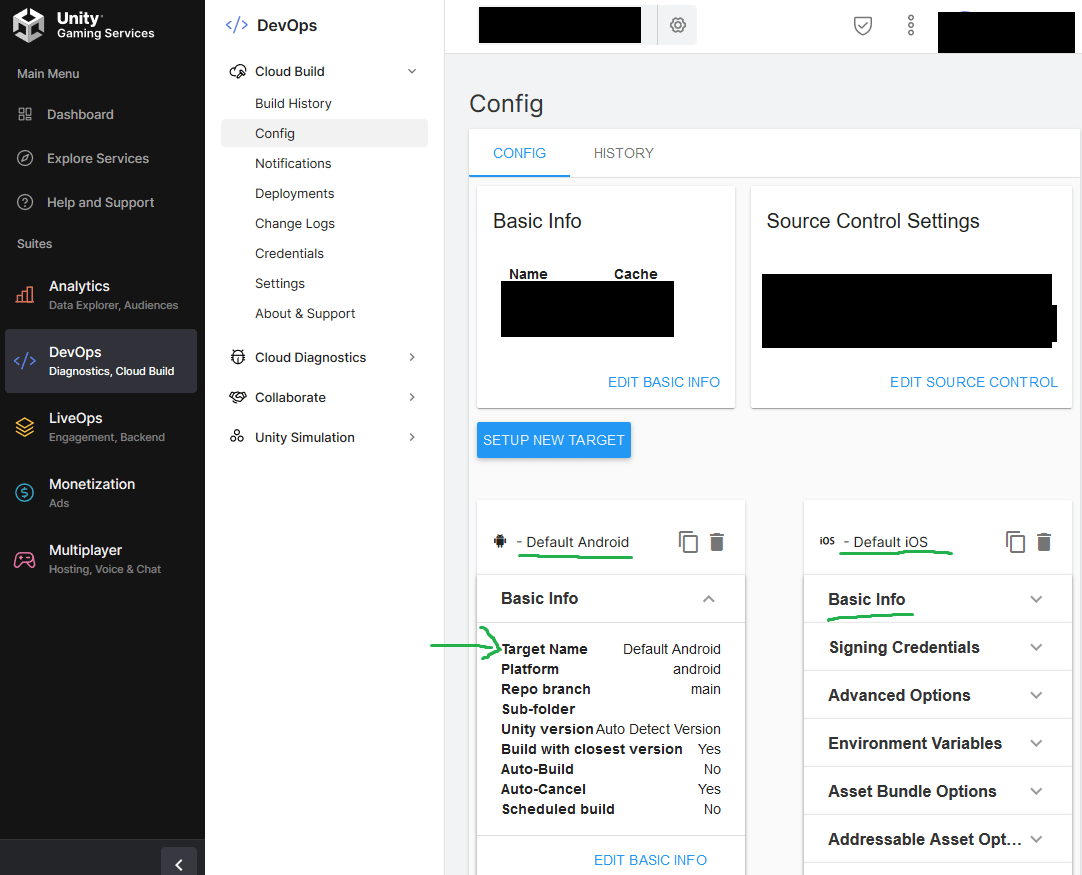The width and height of the screenshot is (1082, 875).
Task: Collapse the left navigation sidebar
Action: pos(179,862)
